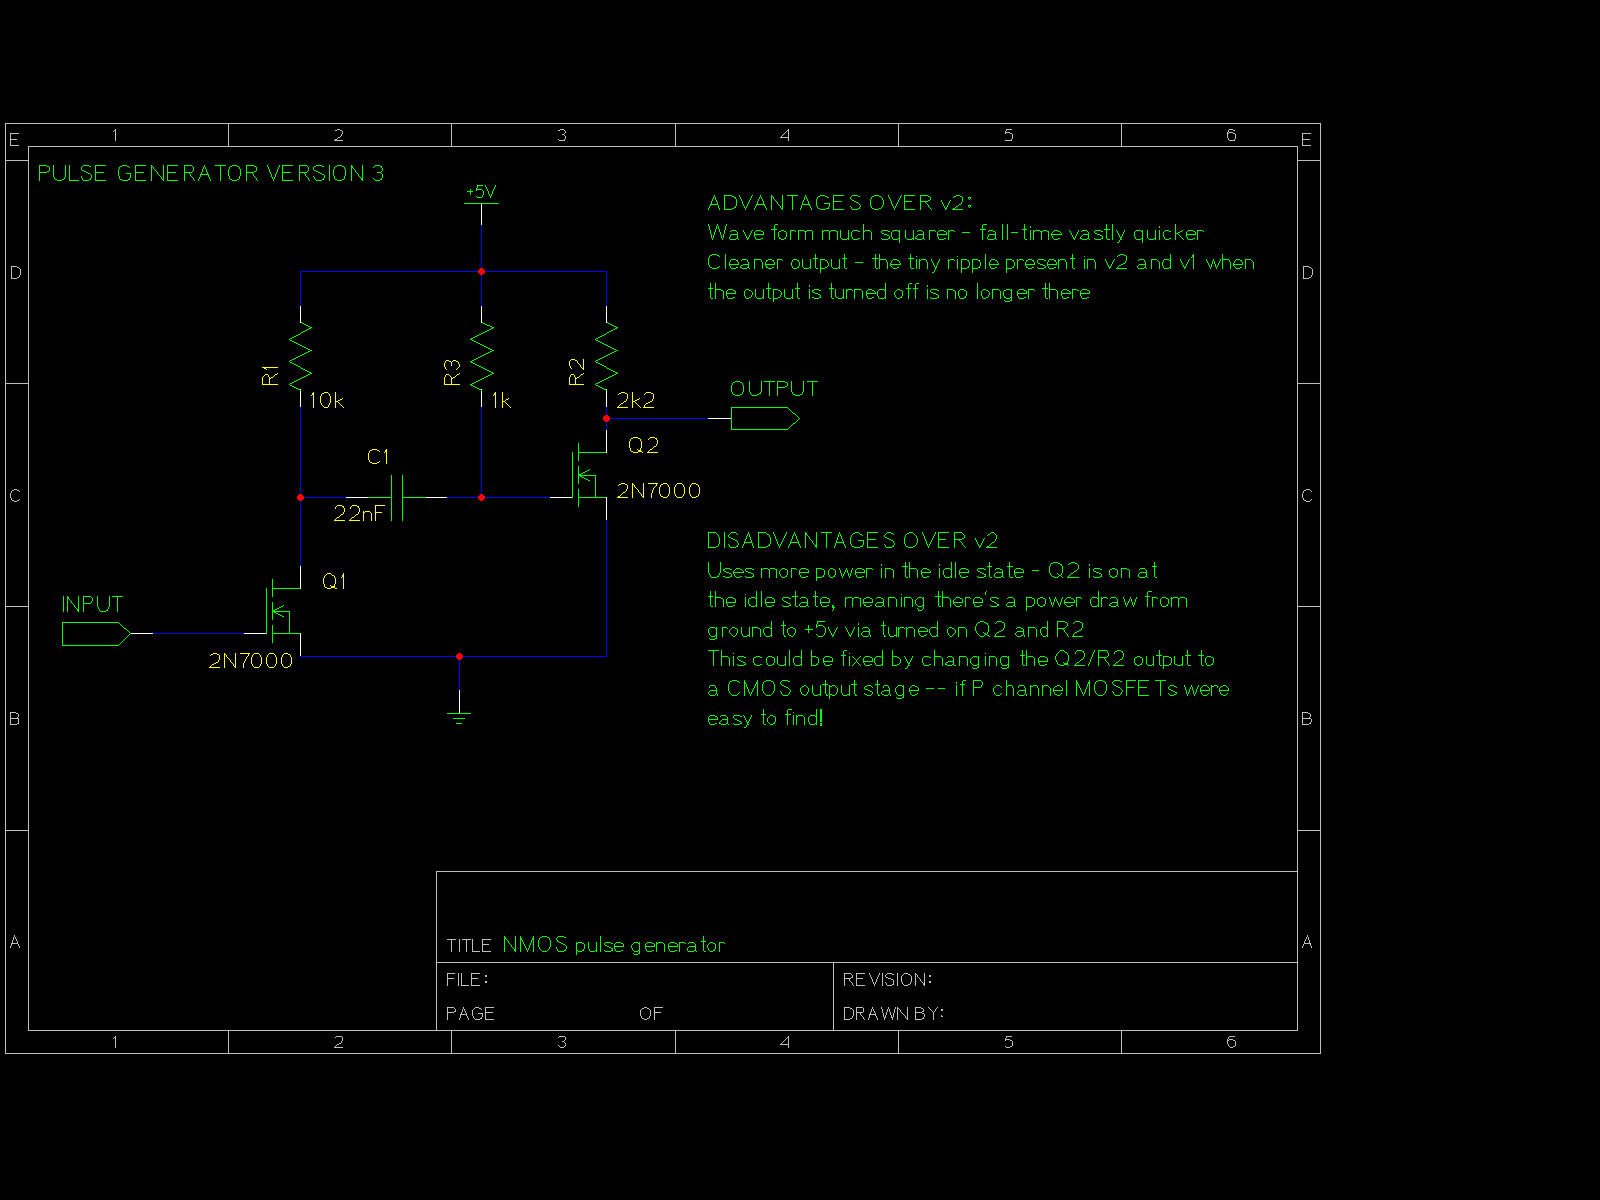1600x1200 pixels.
Task: Select the C1 capacitor symbol
Action: (397, 497)
